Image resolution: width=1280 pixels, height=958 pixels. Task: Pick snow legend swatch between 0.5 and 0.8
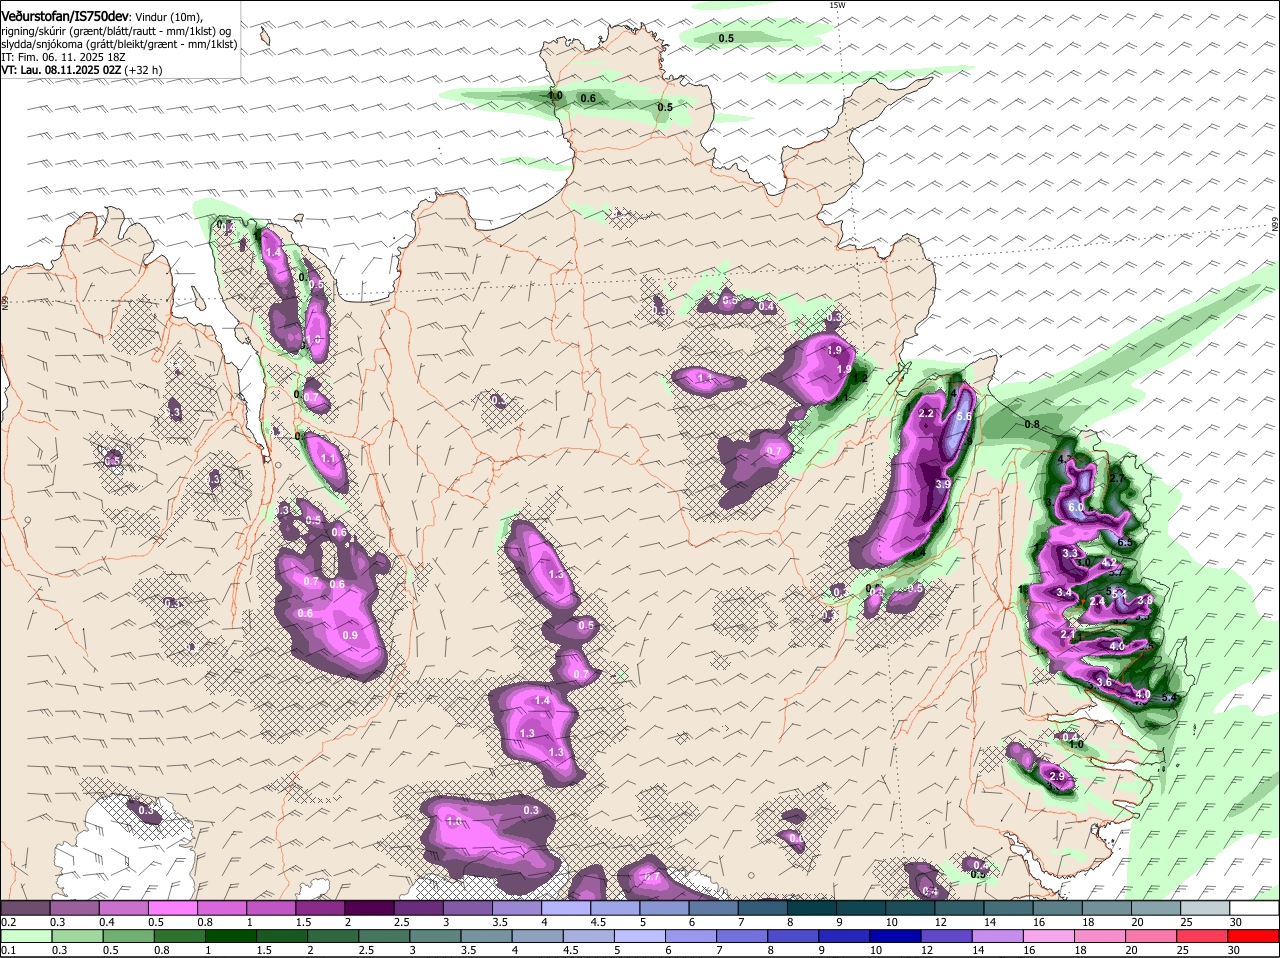[171, 907]
